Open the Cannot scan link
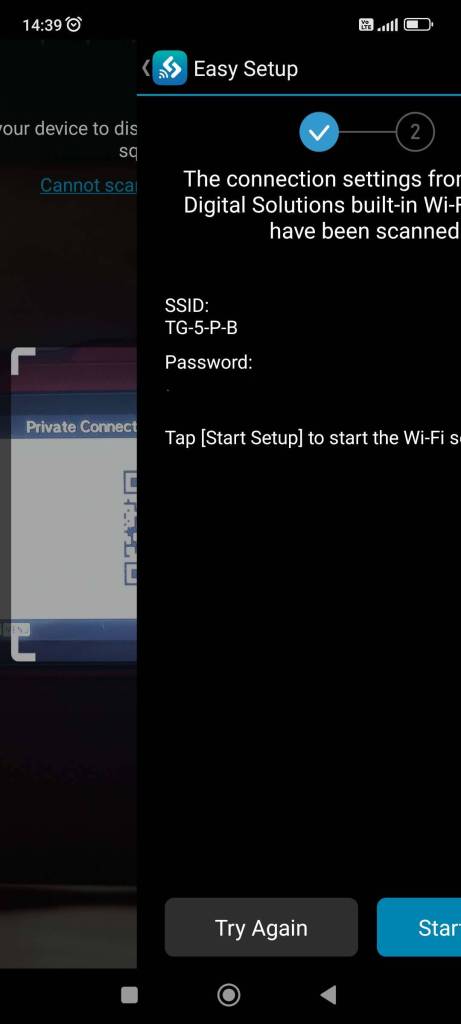 pyautogui.click(x=88, y=185)
